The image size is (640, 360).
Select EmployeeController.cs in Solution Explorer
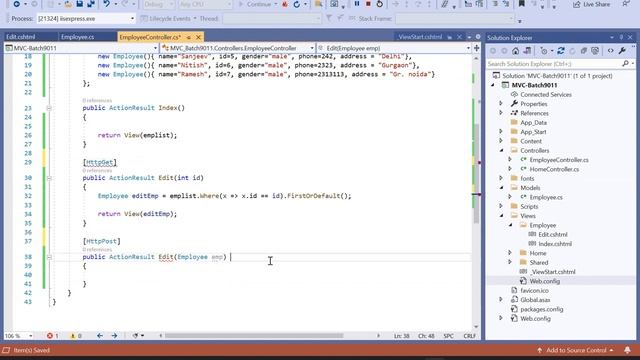[559, 160]
